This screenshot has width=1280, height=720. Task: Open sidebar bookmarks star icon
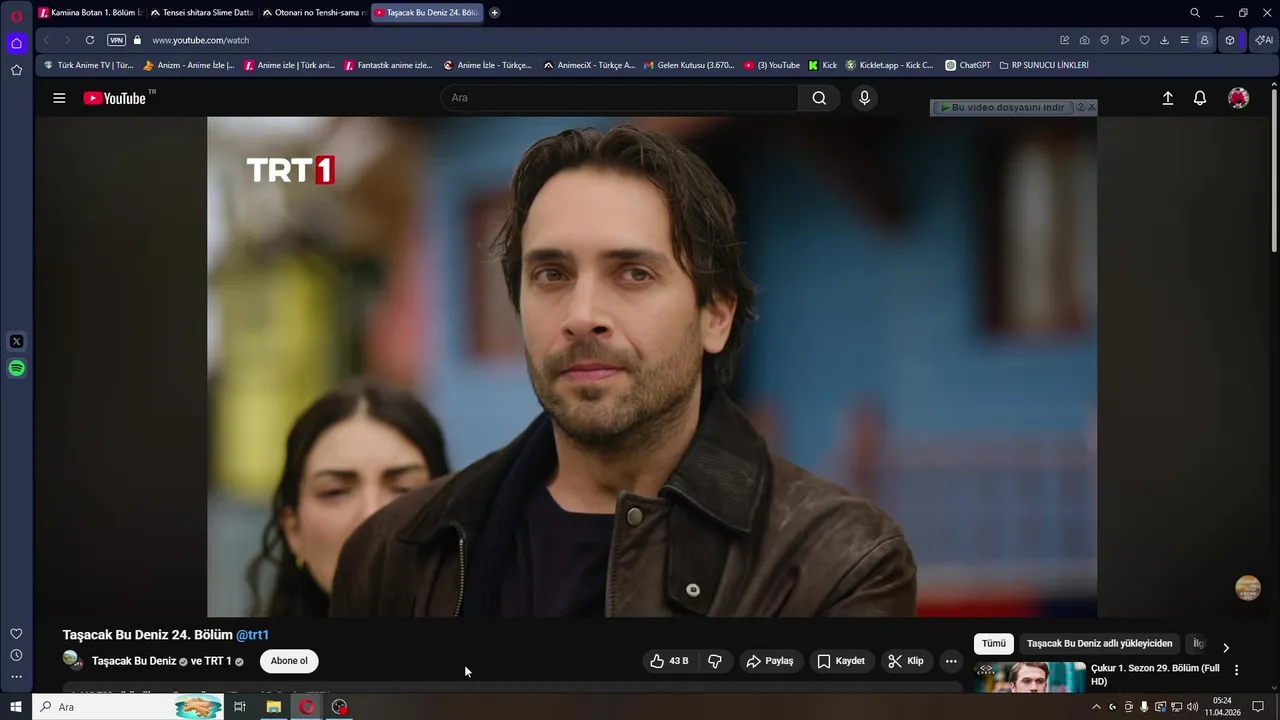pos(16,70)
